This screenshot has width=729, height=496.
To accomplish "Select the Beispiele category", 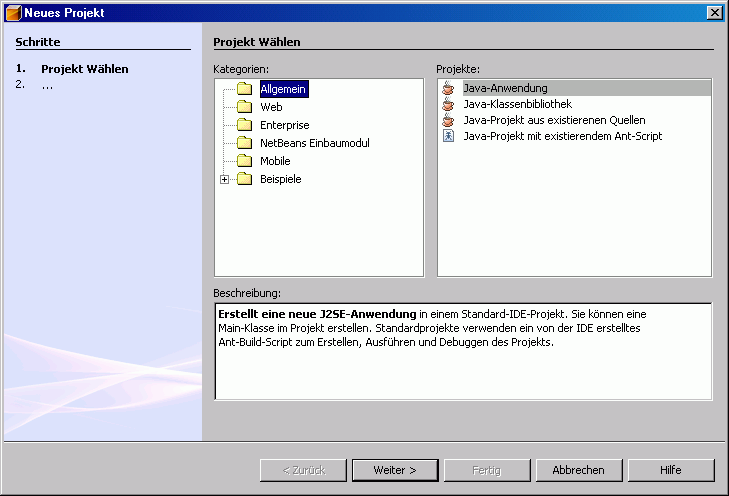I will 281,179.
